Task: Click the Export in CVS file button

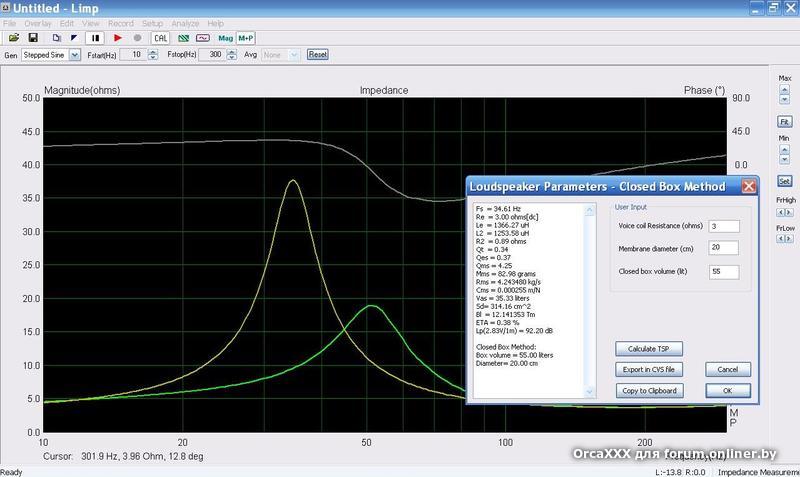Action: click(648, 370)
